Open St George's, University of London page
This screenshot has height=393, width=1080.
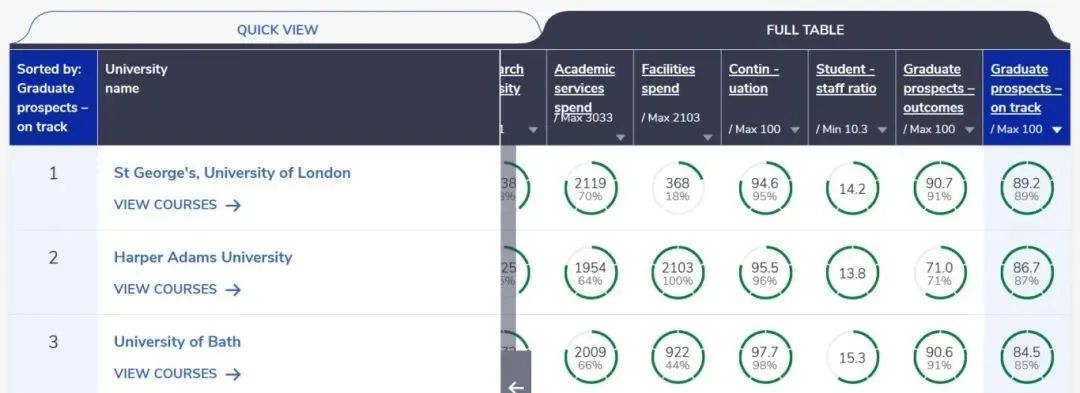[232, 173]
